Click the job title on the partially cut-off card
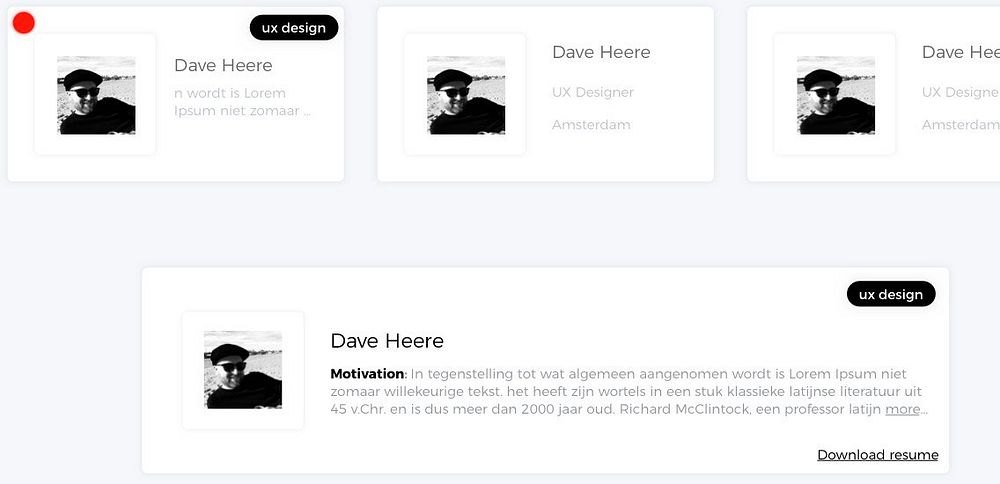The height and width of the screenshot is (484, 1000). click(x=960, y=92)
